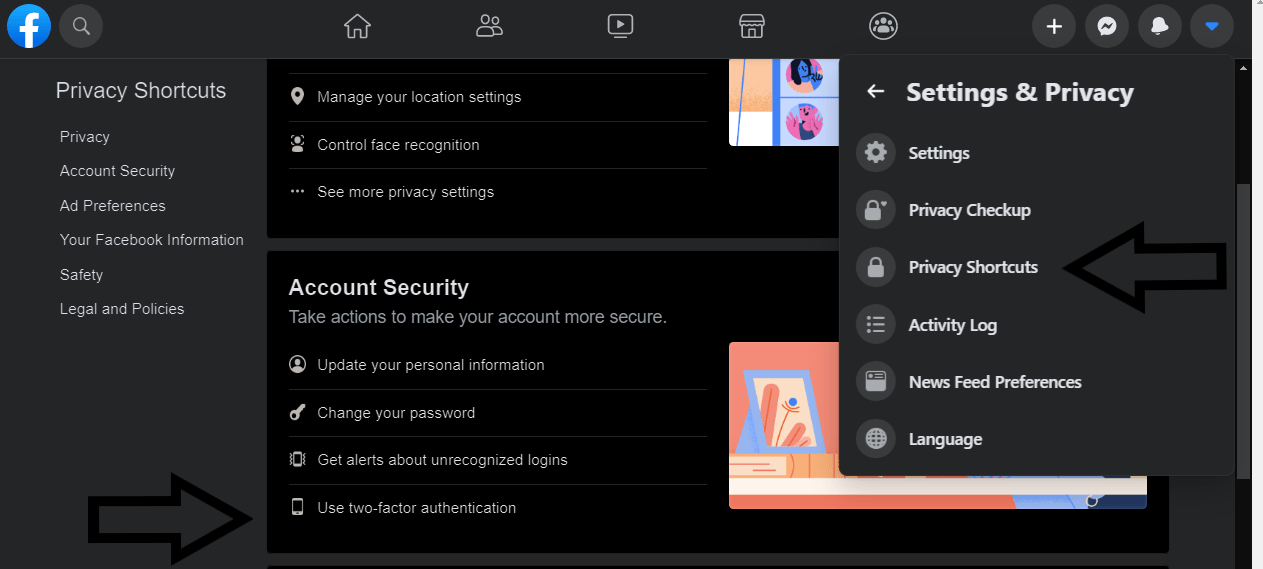Click the three-dots icon by See more
Viewport: 1263px width, 569px height.
click(x=297, y=191)
